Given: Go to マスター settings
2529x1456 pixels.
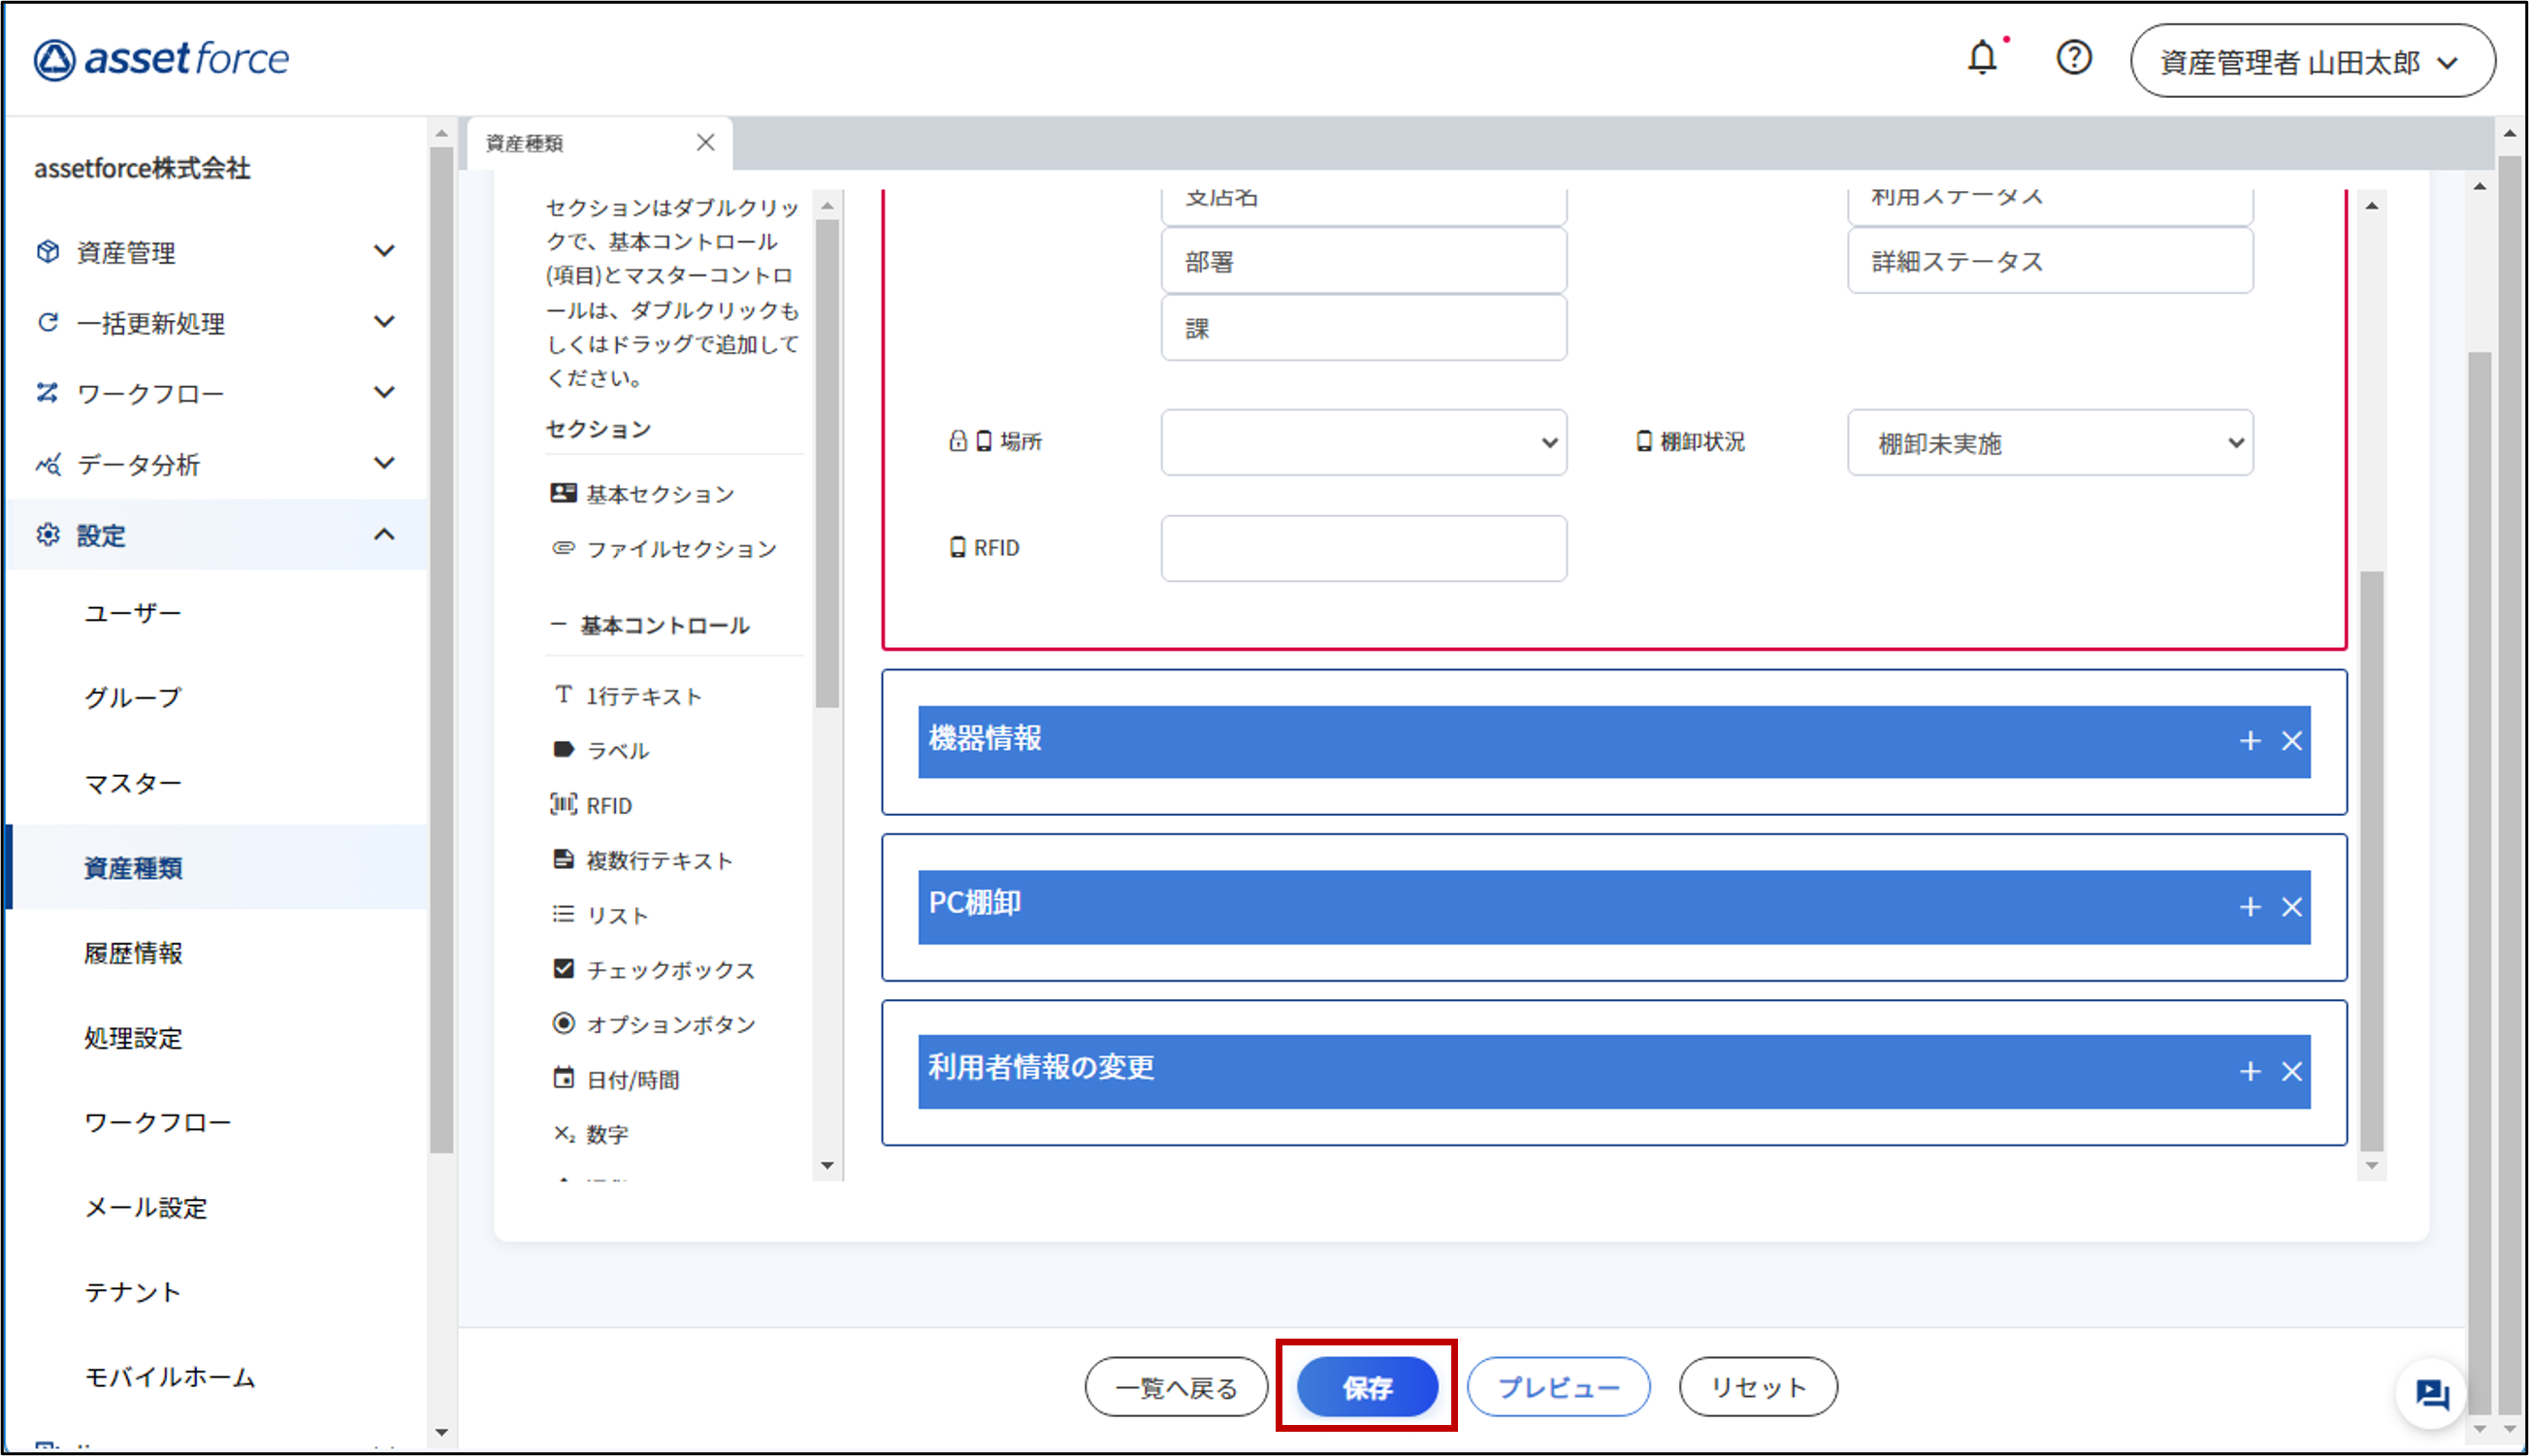Looking at the screenshot, I should [132, 782].
